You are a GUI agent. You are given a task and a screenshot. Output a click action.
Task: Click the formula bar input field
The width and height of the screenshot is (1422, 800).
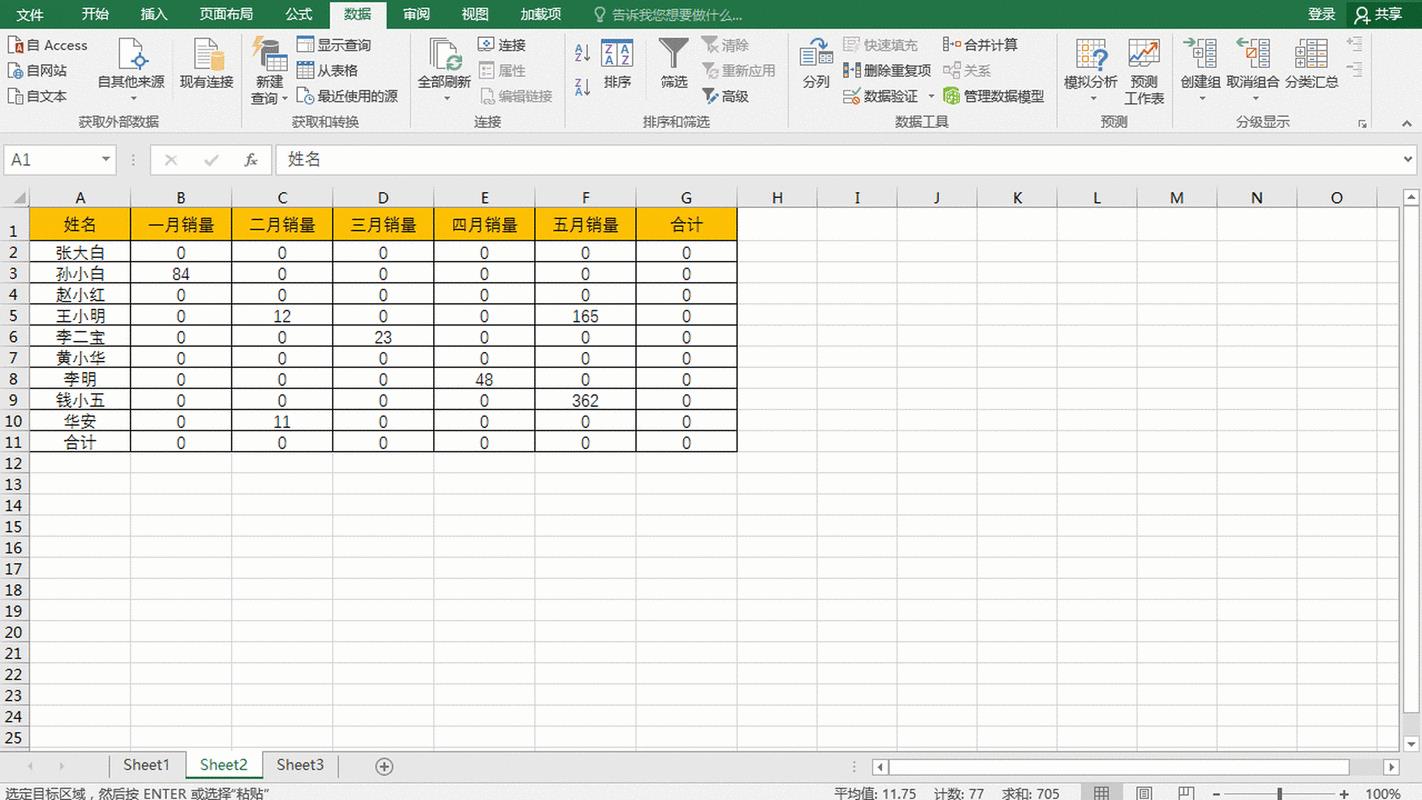click(x=840, y=160)
